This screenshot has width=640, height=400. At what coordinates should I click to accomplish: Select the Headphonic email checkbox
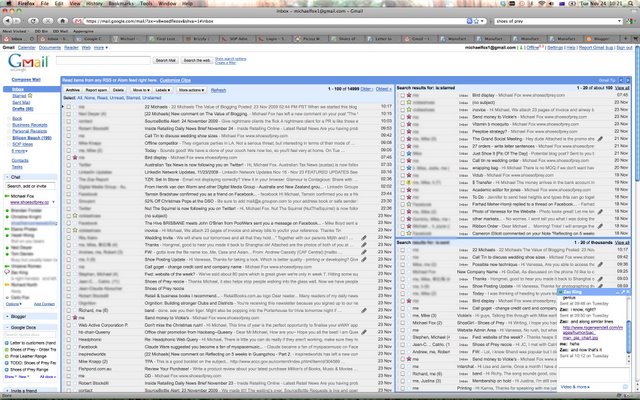69,340
